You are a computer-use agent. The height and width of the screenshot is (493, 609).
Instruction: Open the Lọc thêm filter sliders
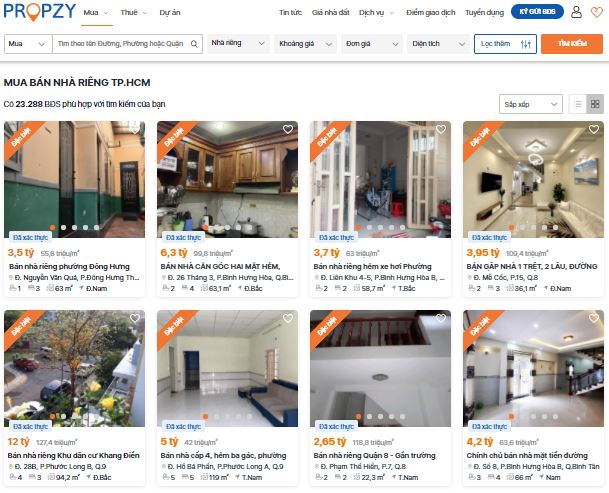pyautogui.click(x=505, y=44)
